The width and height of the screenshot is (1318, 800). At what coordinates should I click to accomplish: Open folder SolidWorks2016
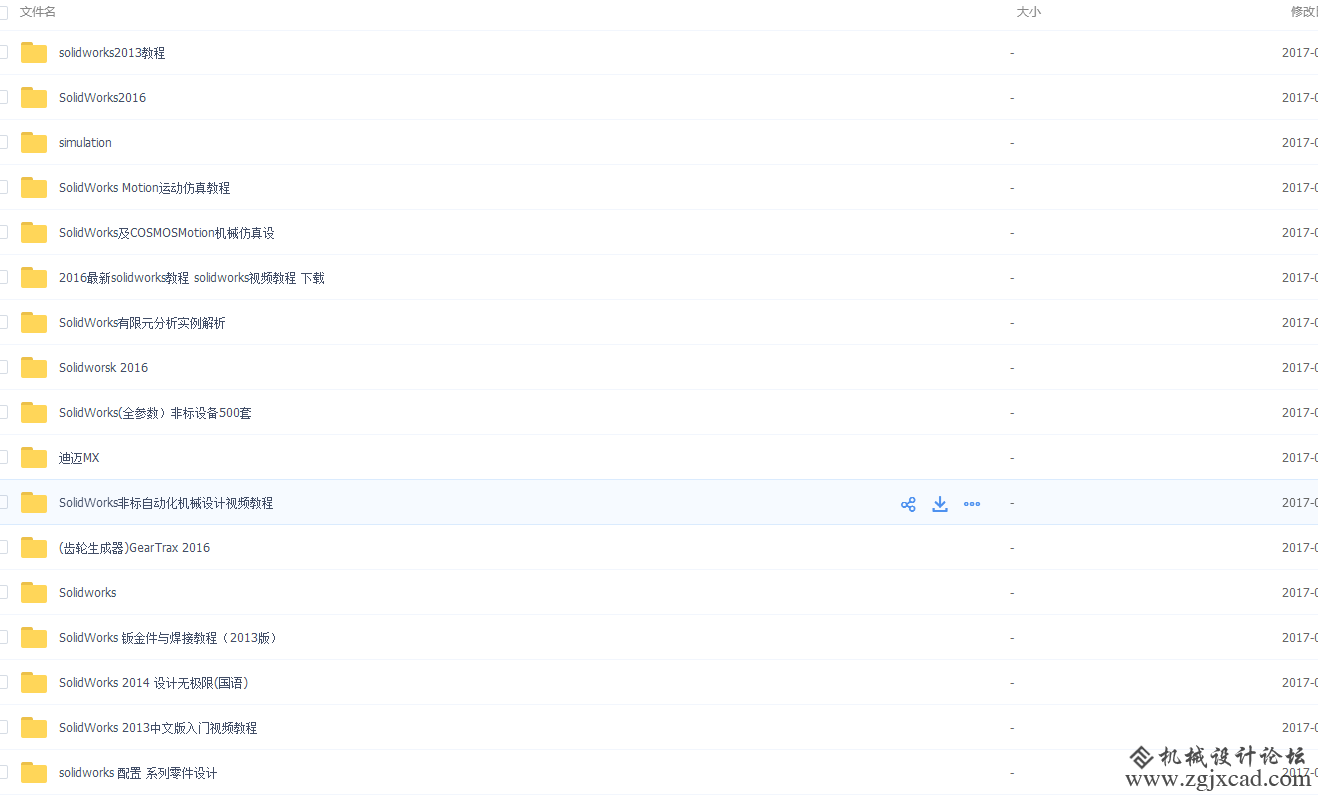pyautogui.click(x=102, y=98)
